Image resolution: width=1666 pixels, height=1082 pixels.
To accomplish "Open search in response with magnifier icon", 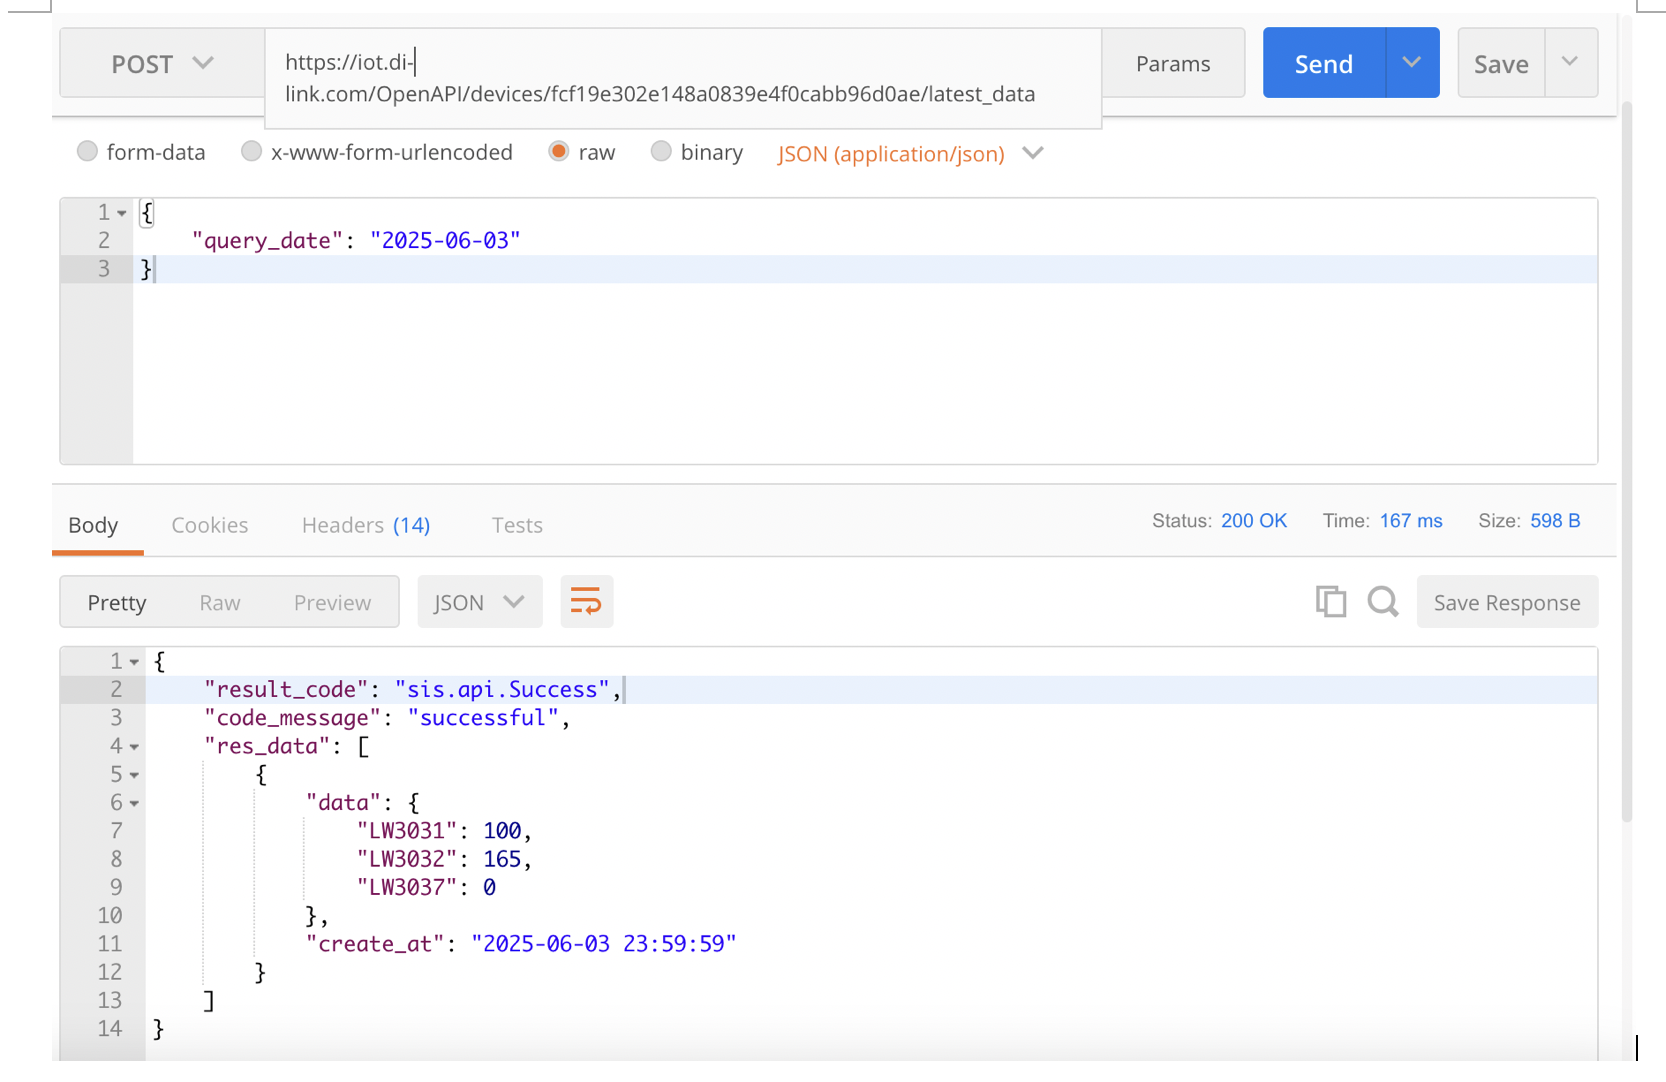I will coord(1382,602).
